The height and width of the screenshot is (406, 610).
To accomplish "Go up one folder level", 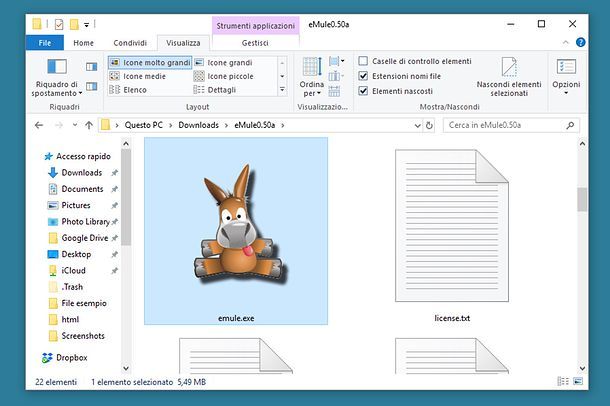I will click(x=89, y=125).
